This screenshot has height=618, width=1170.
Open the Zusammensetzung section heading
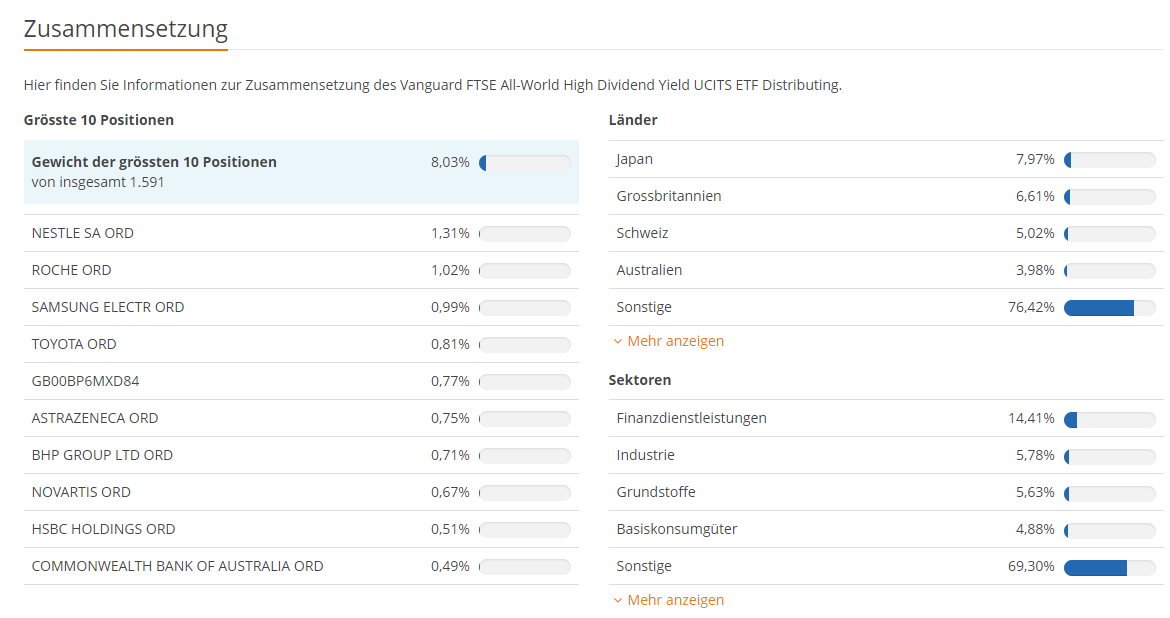pyautogui.click(x=125, y=28)
